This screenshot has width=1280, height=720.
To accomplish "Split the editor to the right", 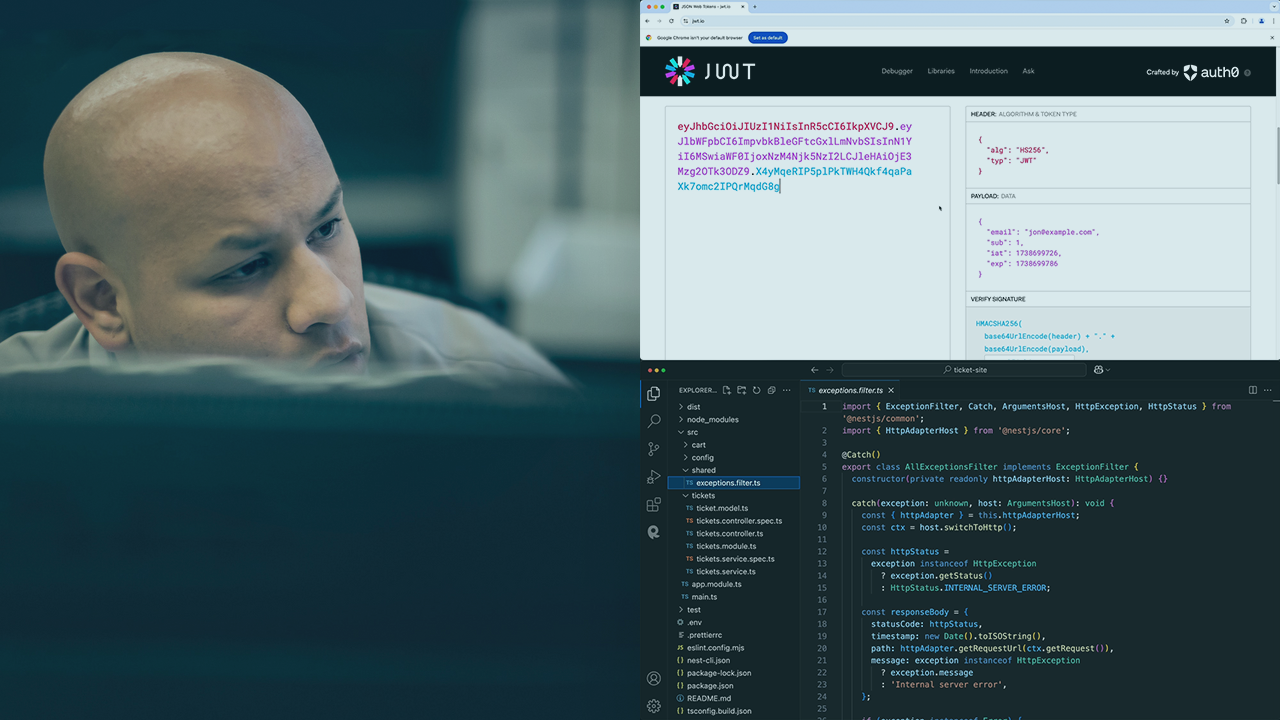I will [1252, 390].
